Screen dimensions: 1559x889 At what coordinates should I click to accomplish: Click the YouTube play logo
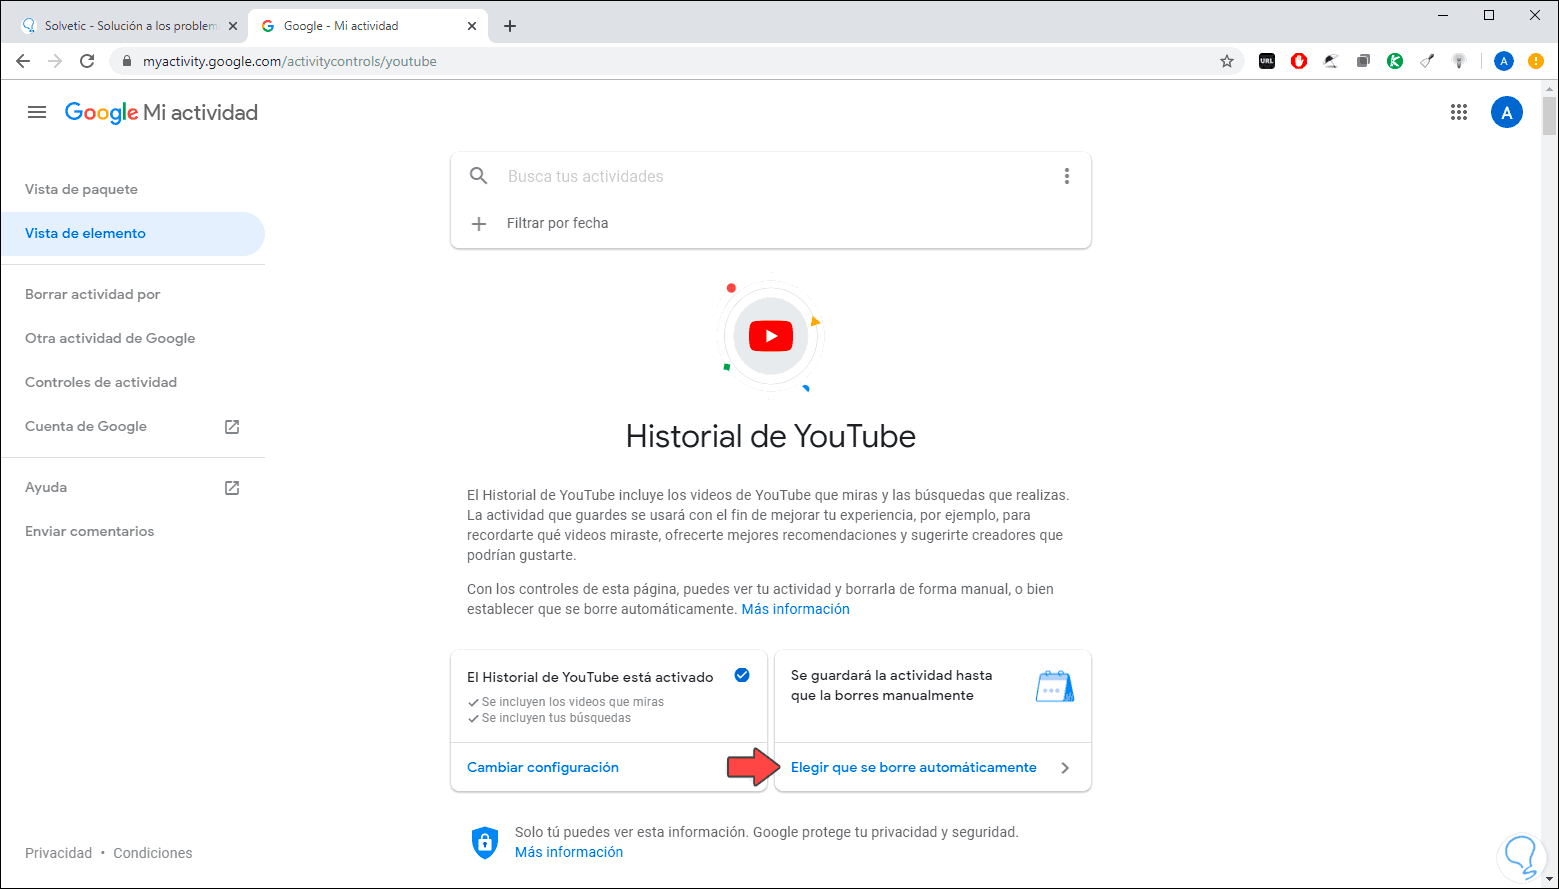coord(771,336)
